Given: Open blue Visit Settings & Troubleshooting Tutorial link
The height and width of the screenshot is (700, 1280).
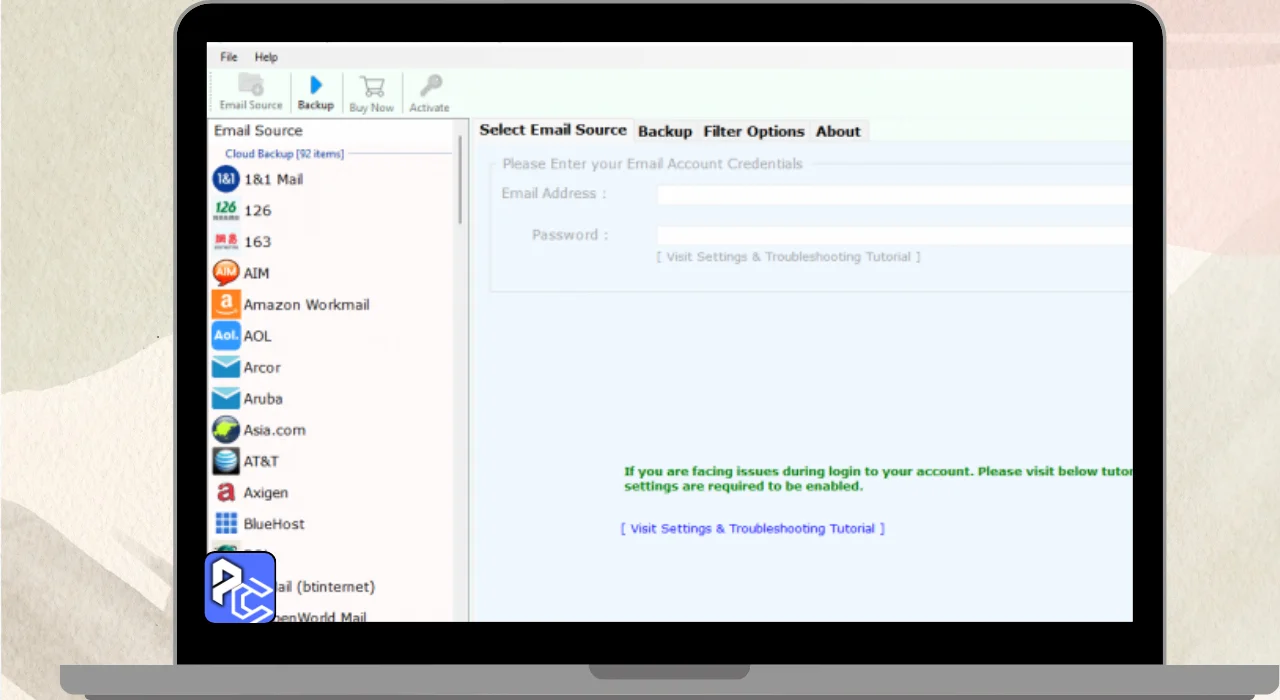Looking at the screenshot, I should [x=753, y=528].
